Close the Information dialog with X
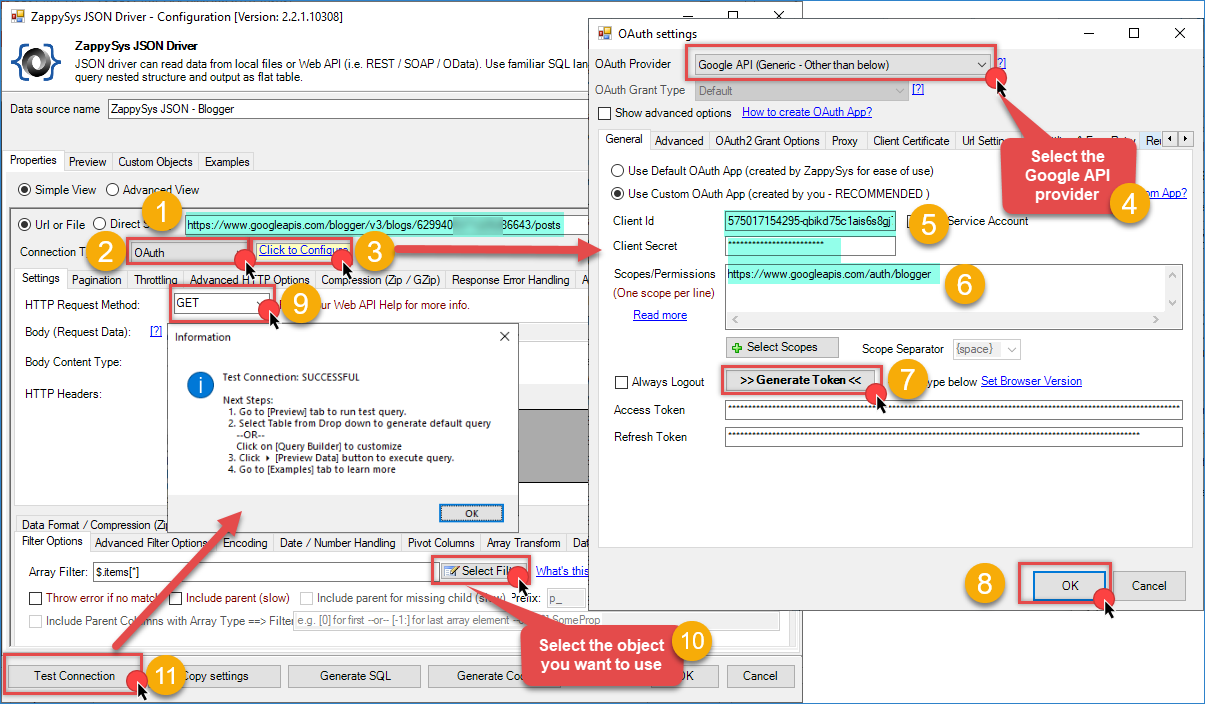 tap(505, 337)
